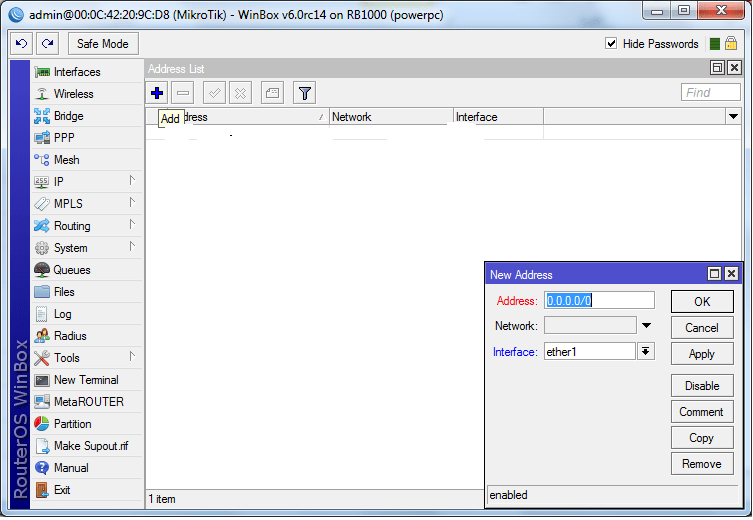Click the Network input field

point(590,326)
